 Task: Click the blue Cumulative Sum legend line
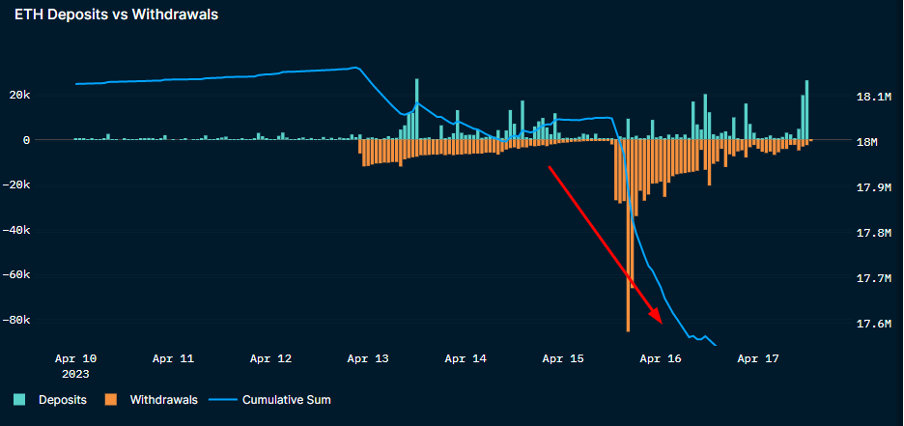click(x=224, y=400)
